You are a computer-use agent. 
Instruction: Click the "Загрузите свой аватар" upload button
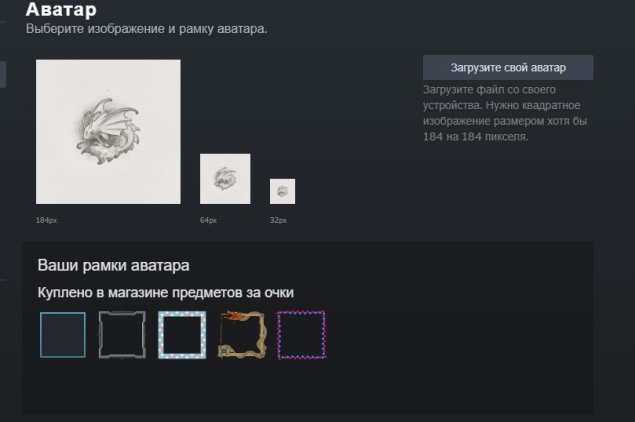508,68
